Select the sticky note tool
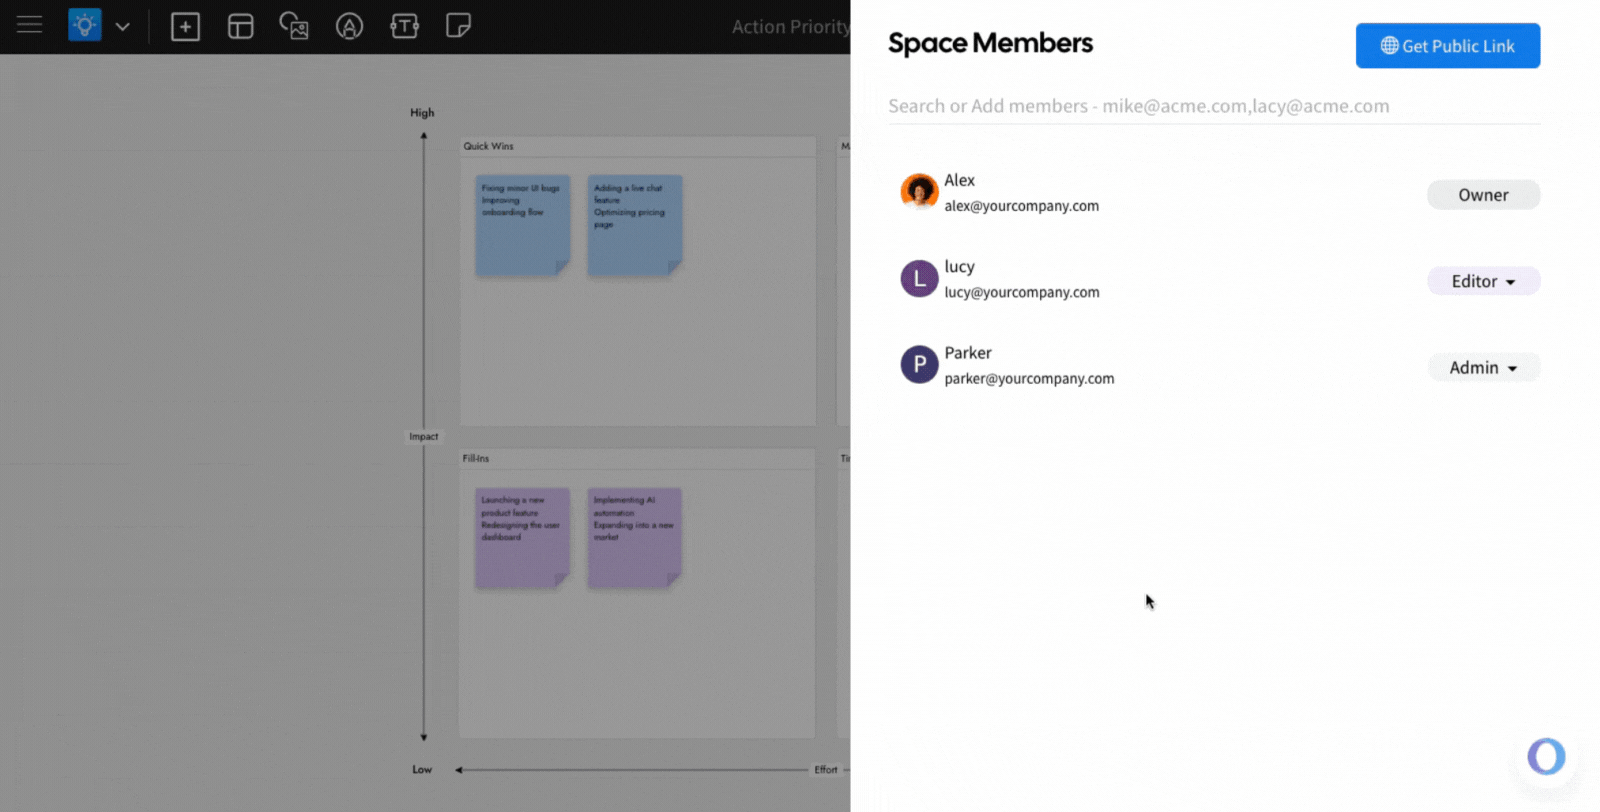The width and height of the screenshot is (1600, 812). point(458,25)
